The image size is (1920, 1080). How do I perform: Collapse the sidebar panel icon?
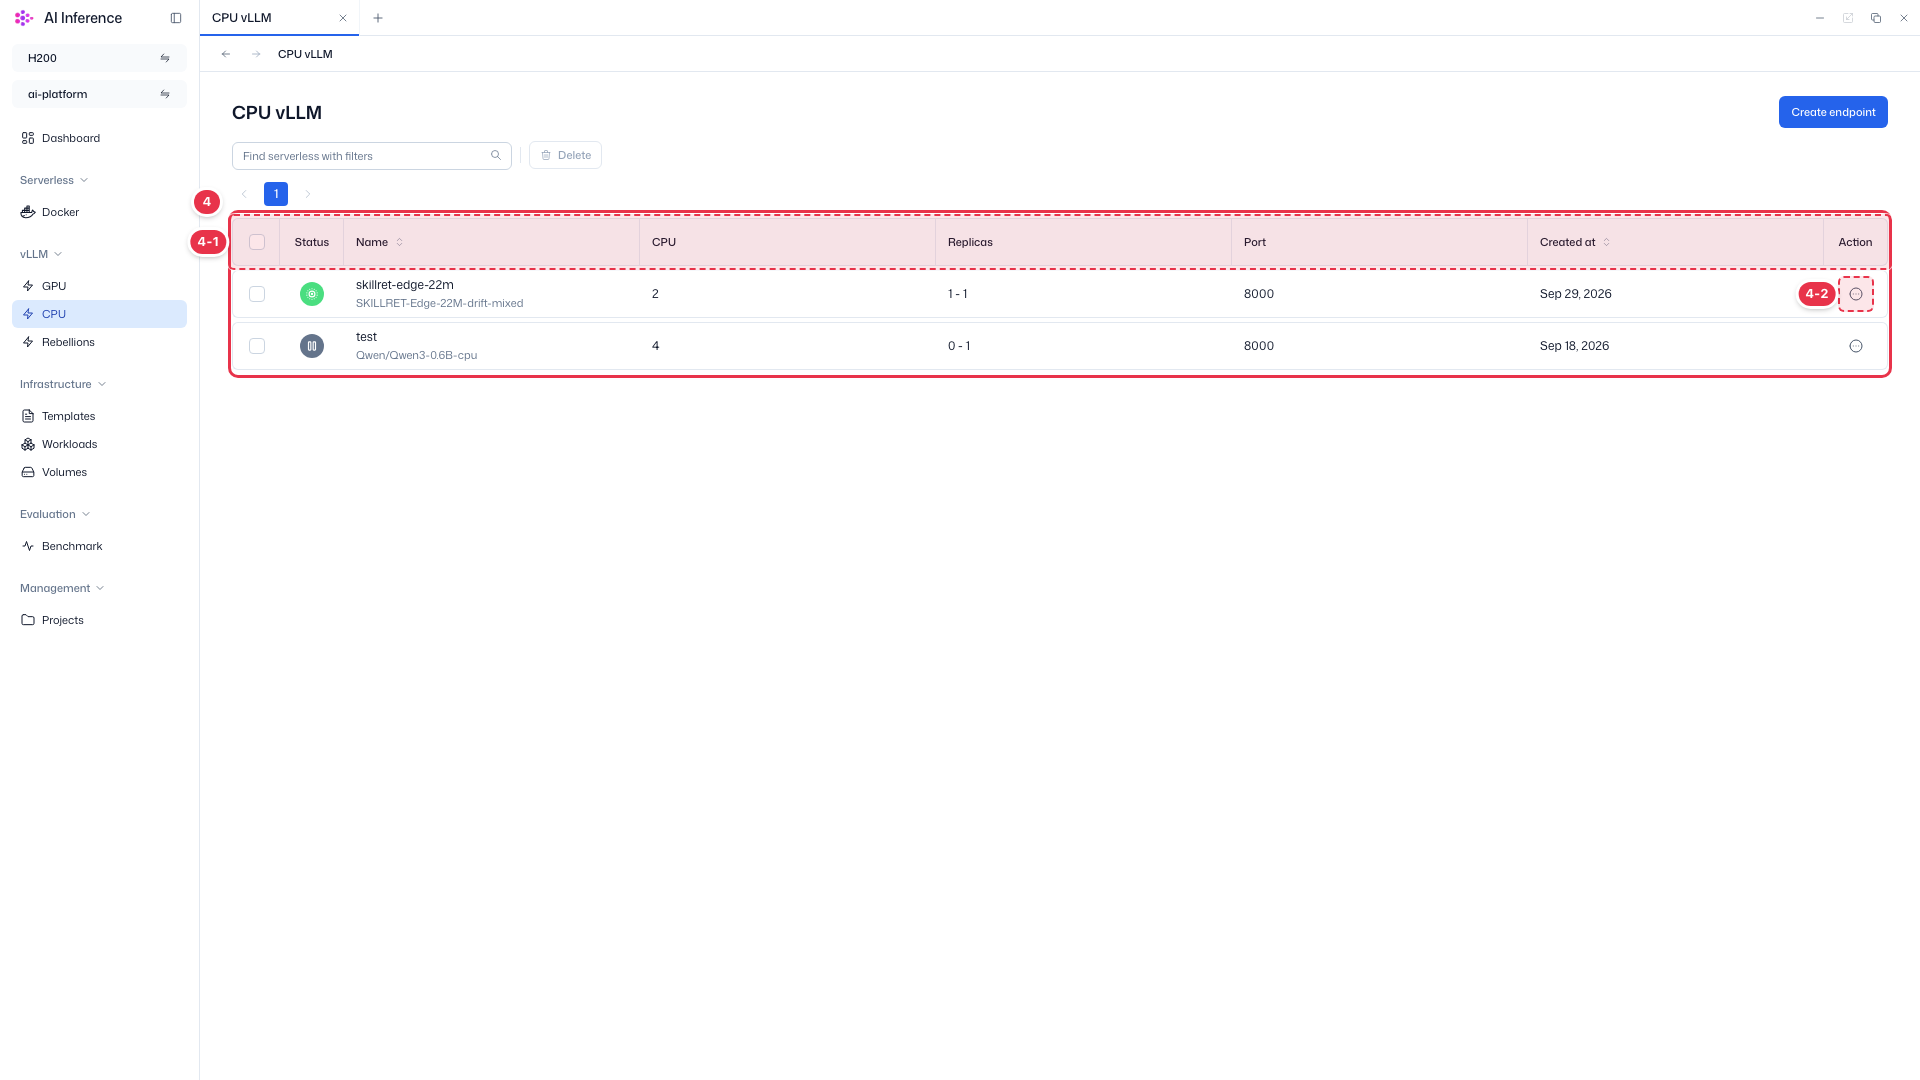pos(176,18)
